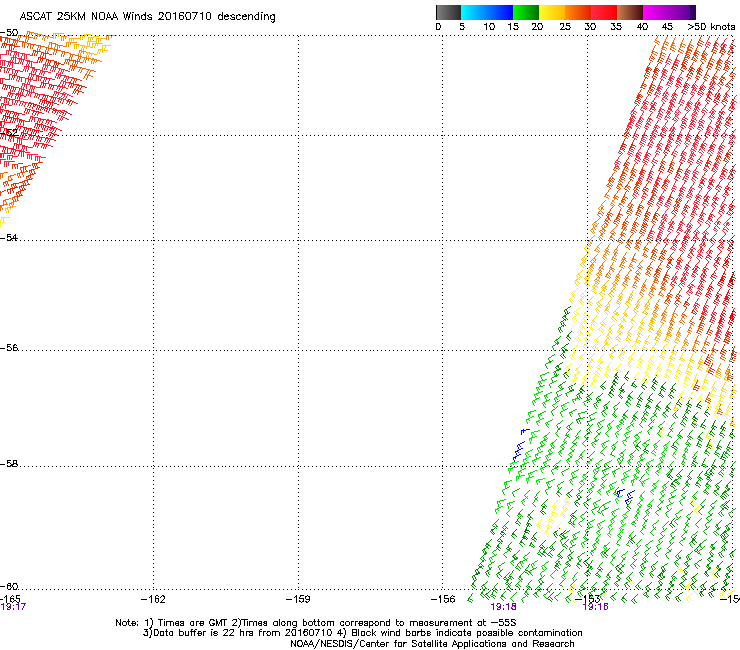Click the brown 35-40 knots legend segment

tap(630, 12)
